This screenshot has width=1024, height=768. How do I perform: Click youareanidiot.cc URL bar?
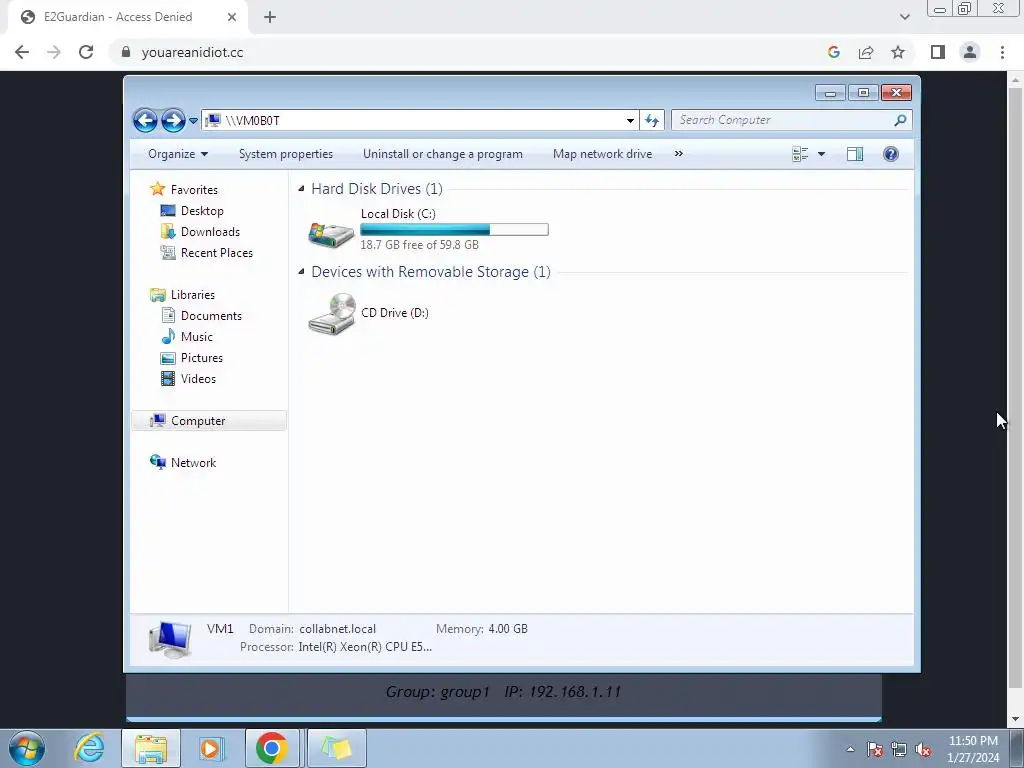coord(192,52)
